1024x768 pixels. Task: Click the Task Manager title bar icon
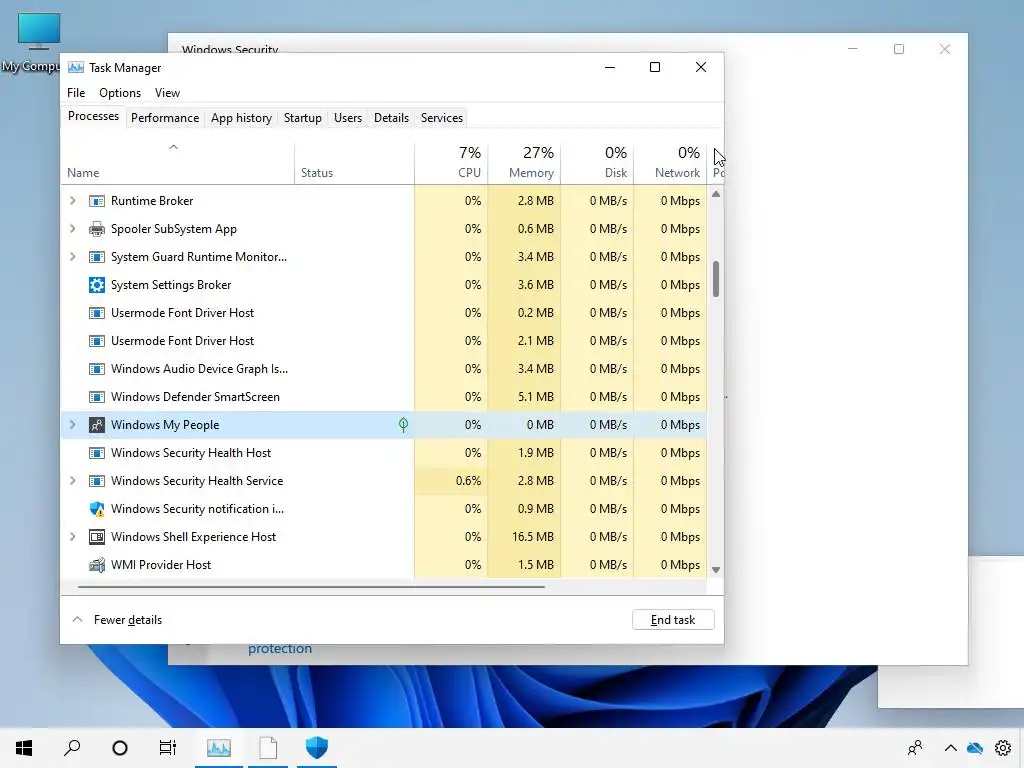(76, 67)
